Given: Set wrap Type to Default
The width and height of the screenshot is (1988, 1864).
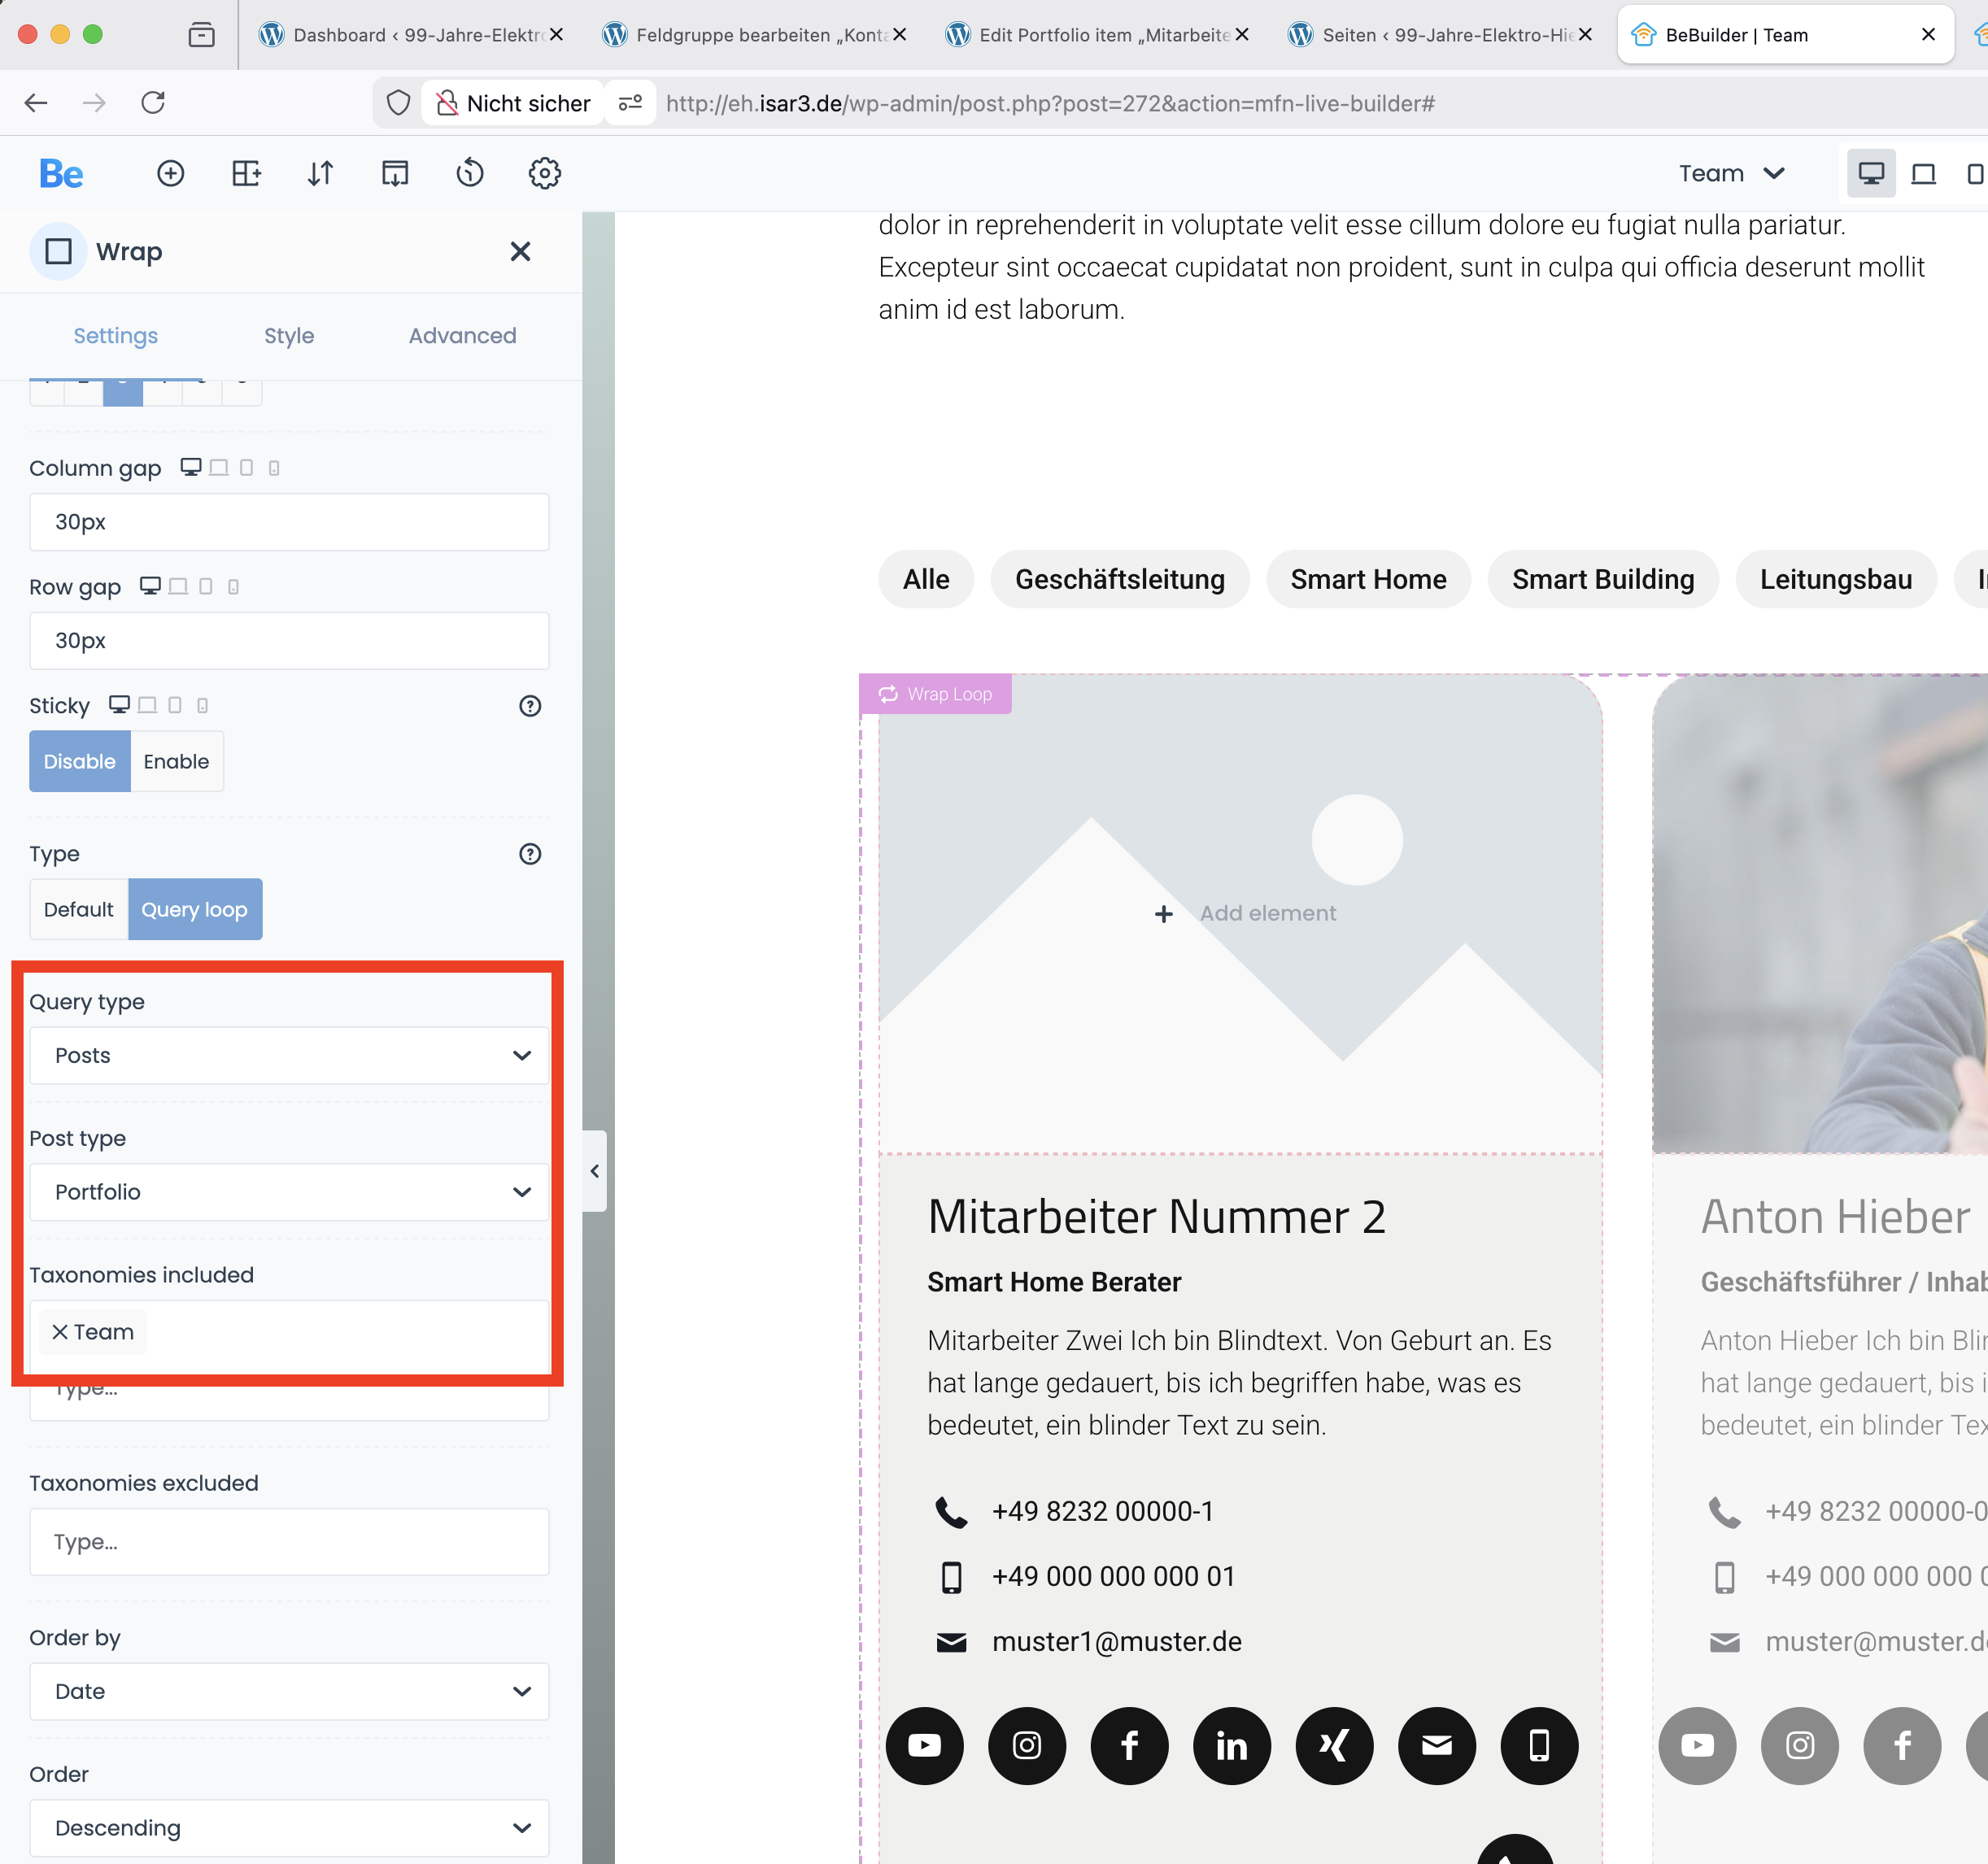Looking at the screenshot, I should point(78,909).
